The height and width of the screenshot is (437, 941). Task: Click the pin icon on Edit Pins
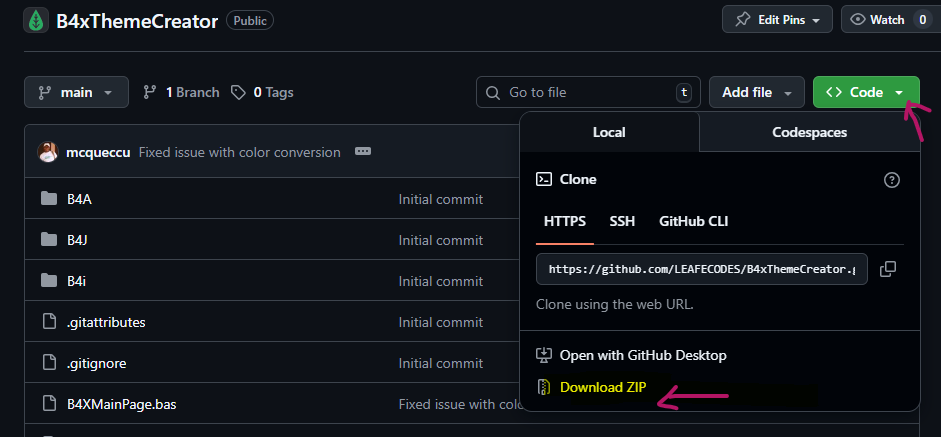(x=742, y=20)
